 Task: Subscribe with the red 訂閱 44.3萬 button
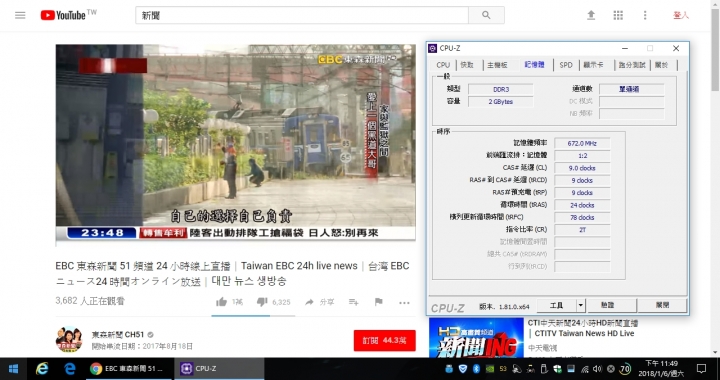[385, 341]
